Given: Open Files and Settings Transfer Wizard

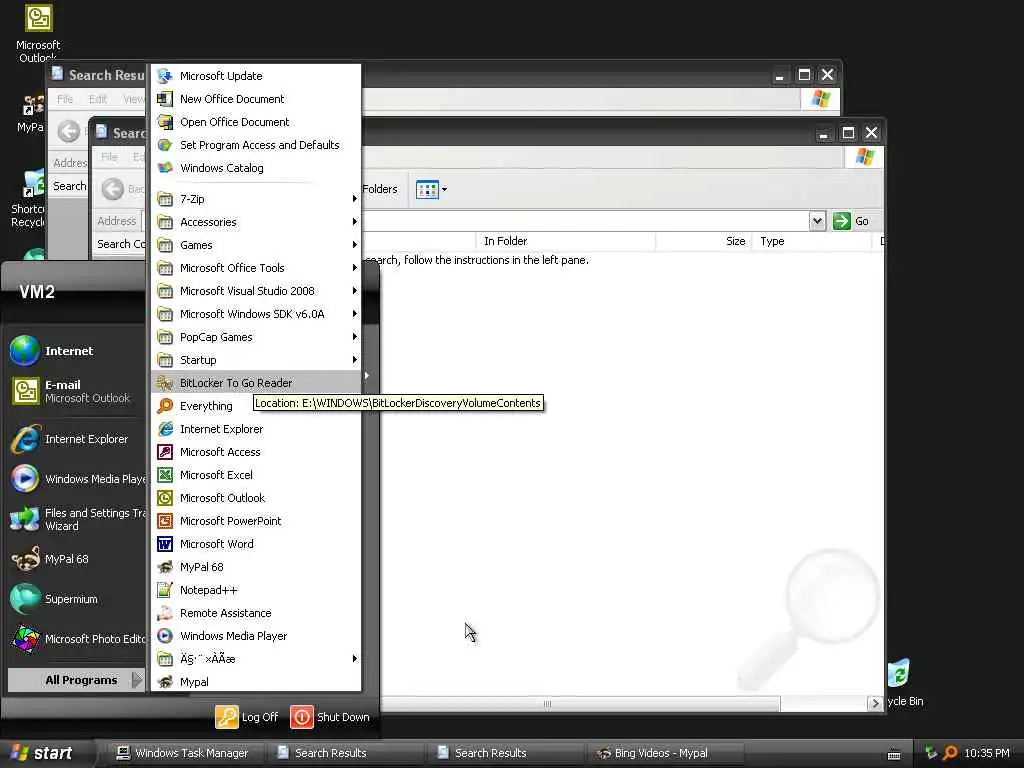Looking at the screenshot, I should tap(76, 519).
